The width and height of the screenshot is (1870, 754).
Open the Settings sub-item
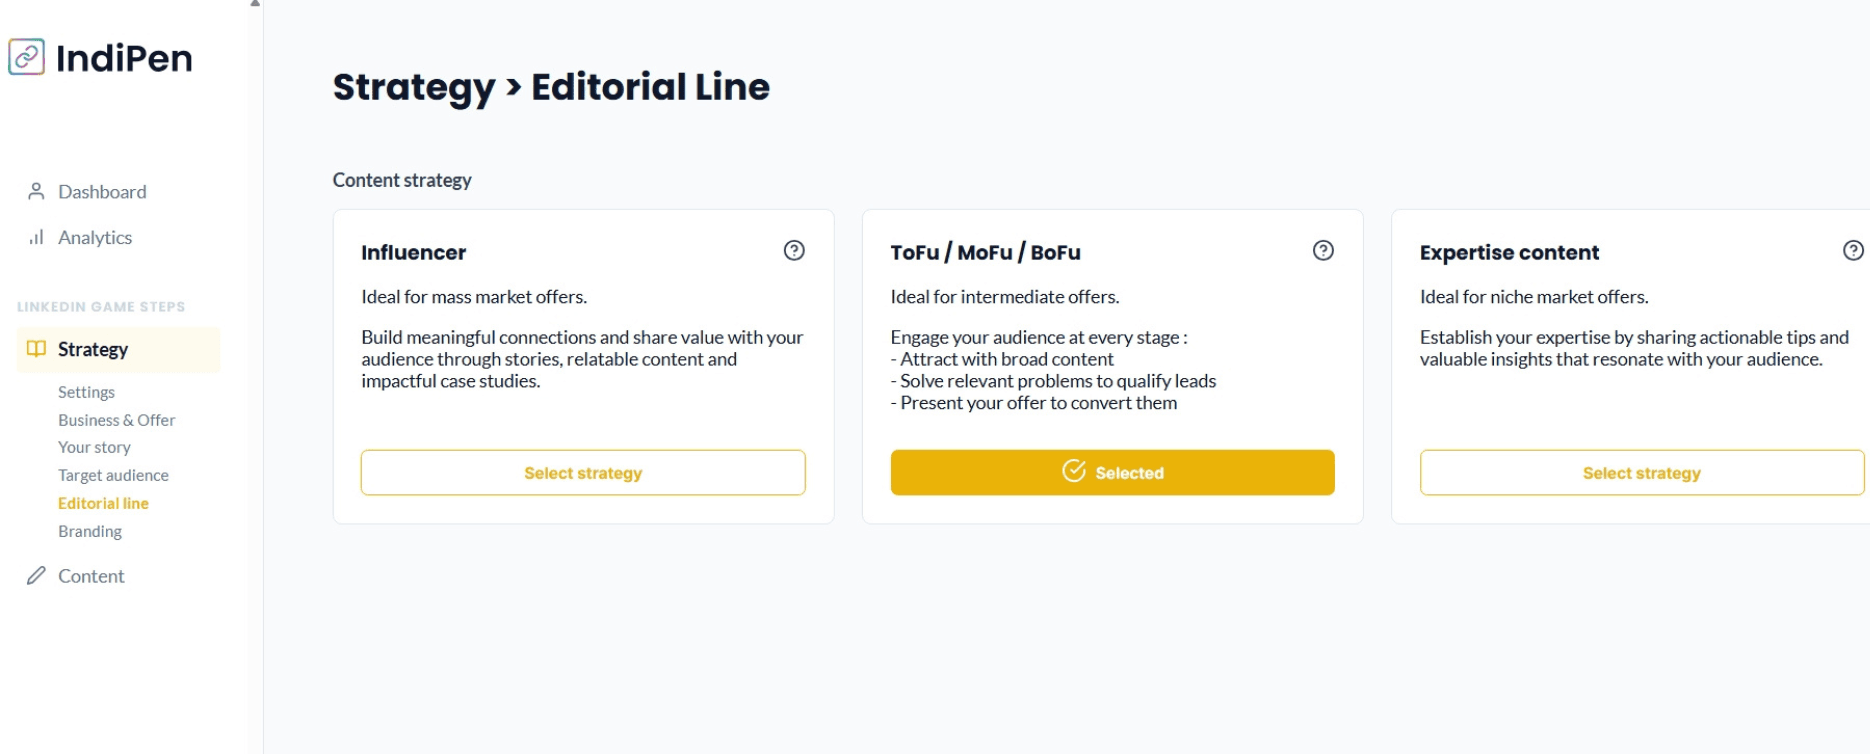[86, 392]
